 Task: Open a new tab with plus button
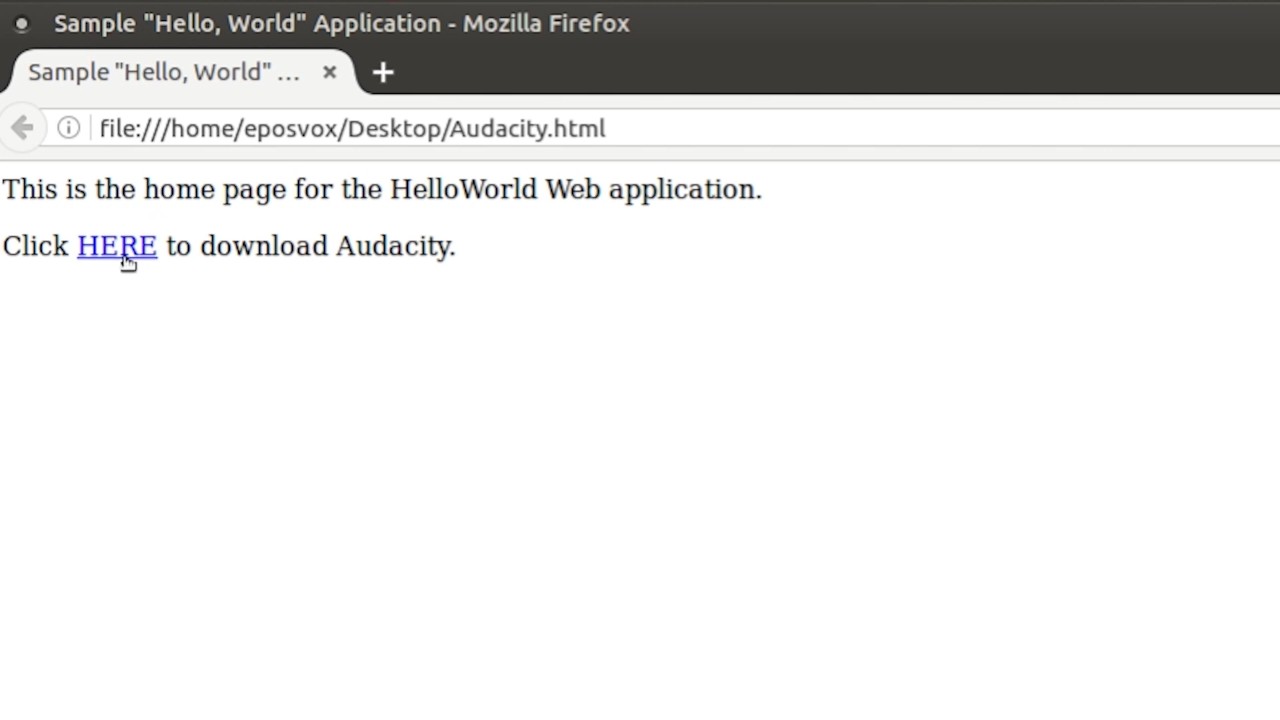(383, 72)
